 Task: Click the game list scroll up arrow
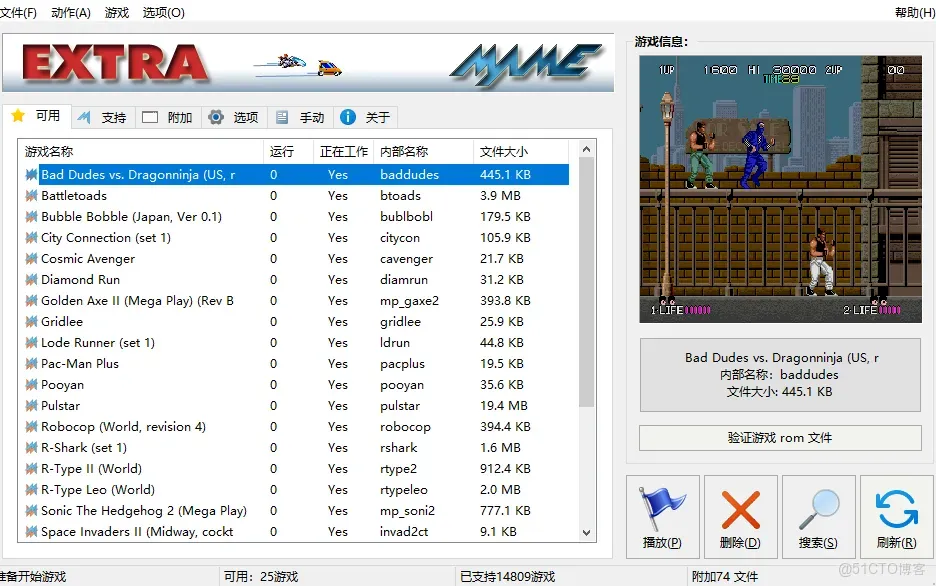point(586,149)
